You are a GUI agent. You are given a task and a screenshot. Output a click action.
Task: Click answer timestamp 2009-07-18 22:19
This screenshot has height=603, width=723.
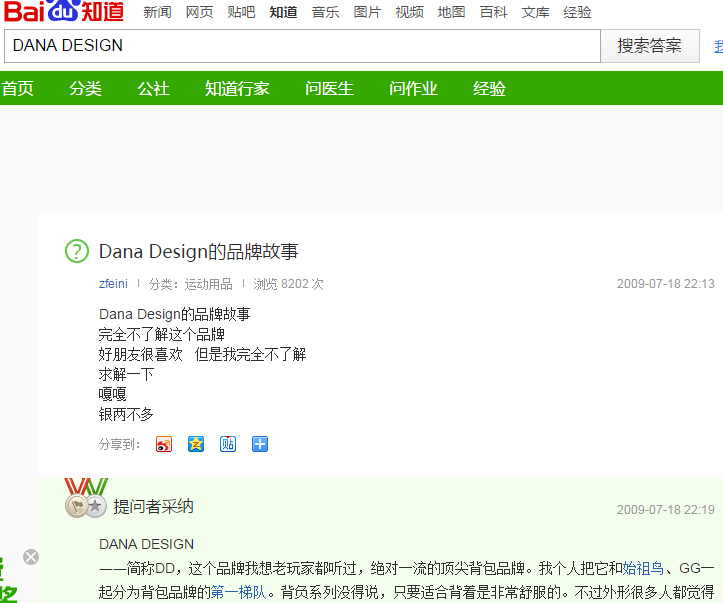[665, 509]
